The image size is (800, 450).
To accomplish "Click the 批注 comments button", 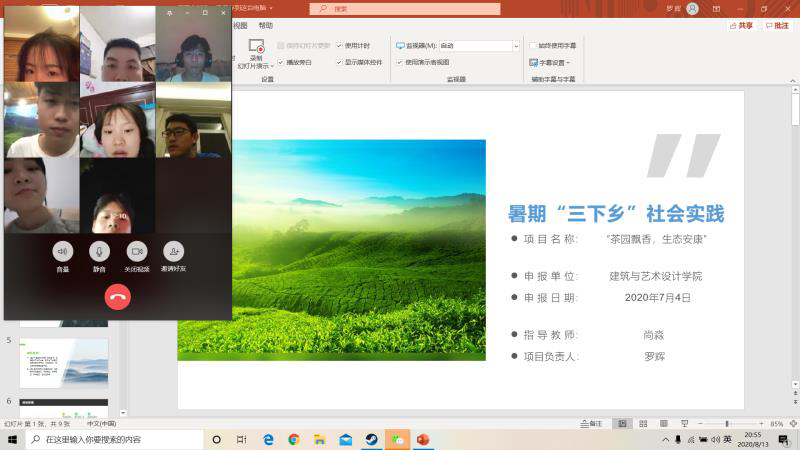I will point(776,26).
